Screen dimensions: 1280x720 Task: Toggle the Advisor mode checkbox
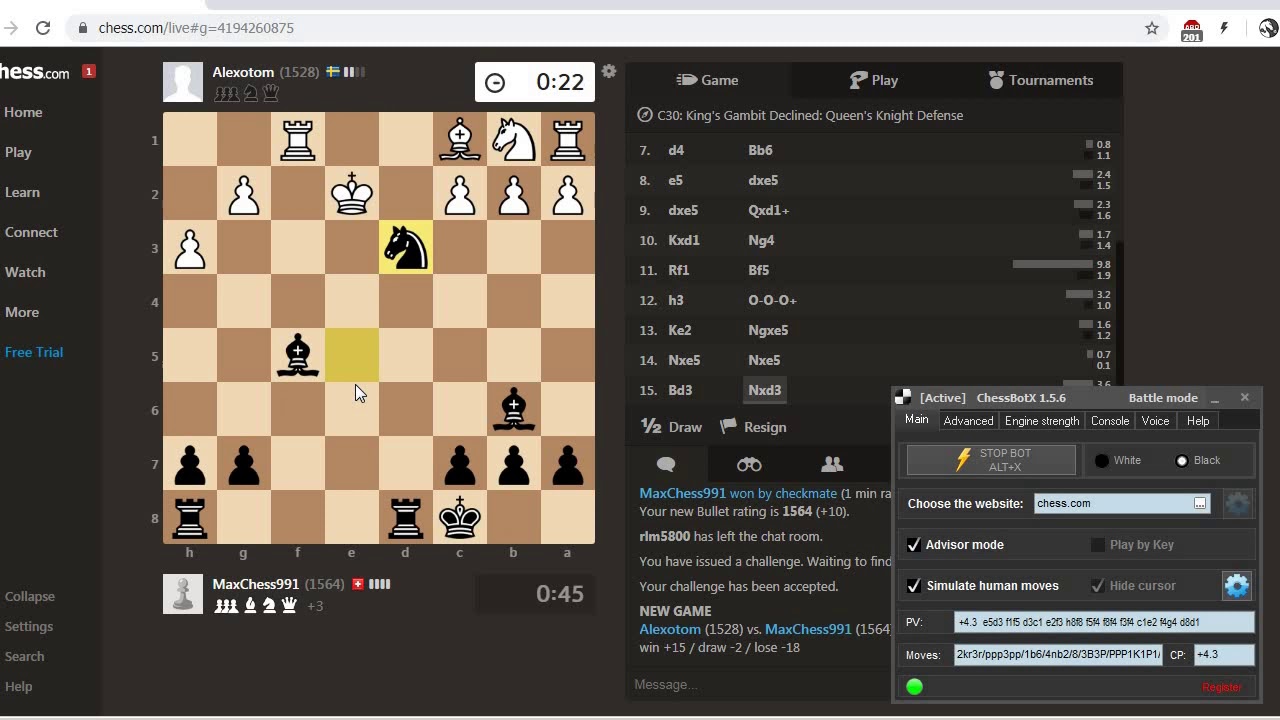click(x=913, y=545)
